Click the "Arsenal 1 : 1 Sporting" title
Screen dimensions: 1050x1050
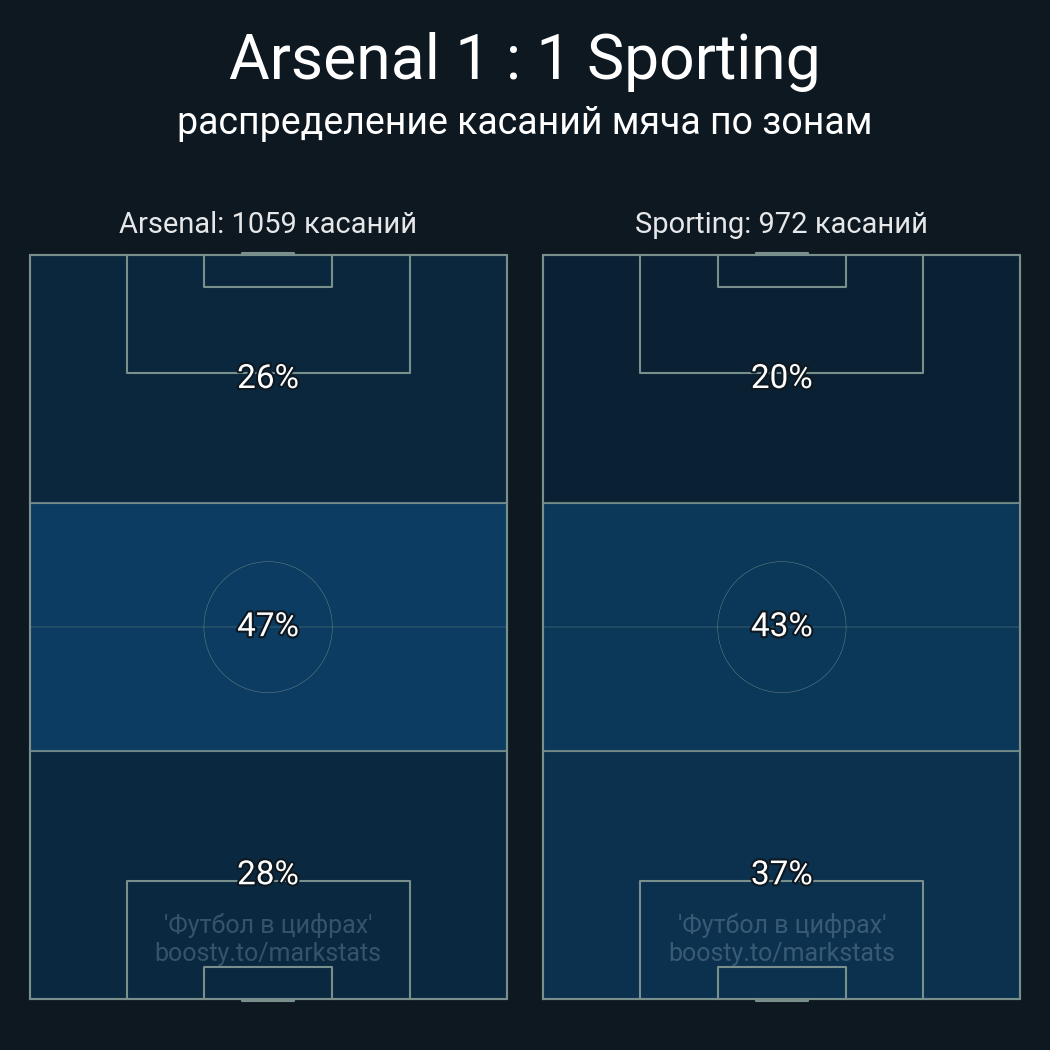(x=524, y=58)
